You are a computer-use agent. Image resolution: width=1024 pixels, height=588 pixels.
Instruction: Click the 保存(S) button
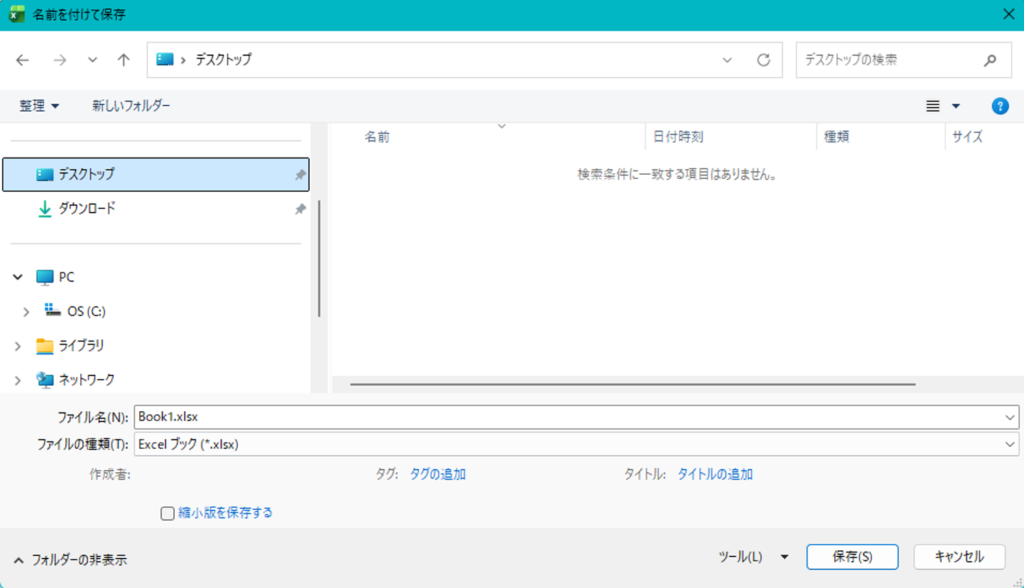click(852, 557)
